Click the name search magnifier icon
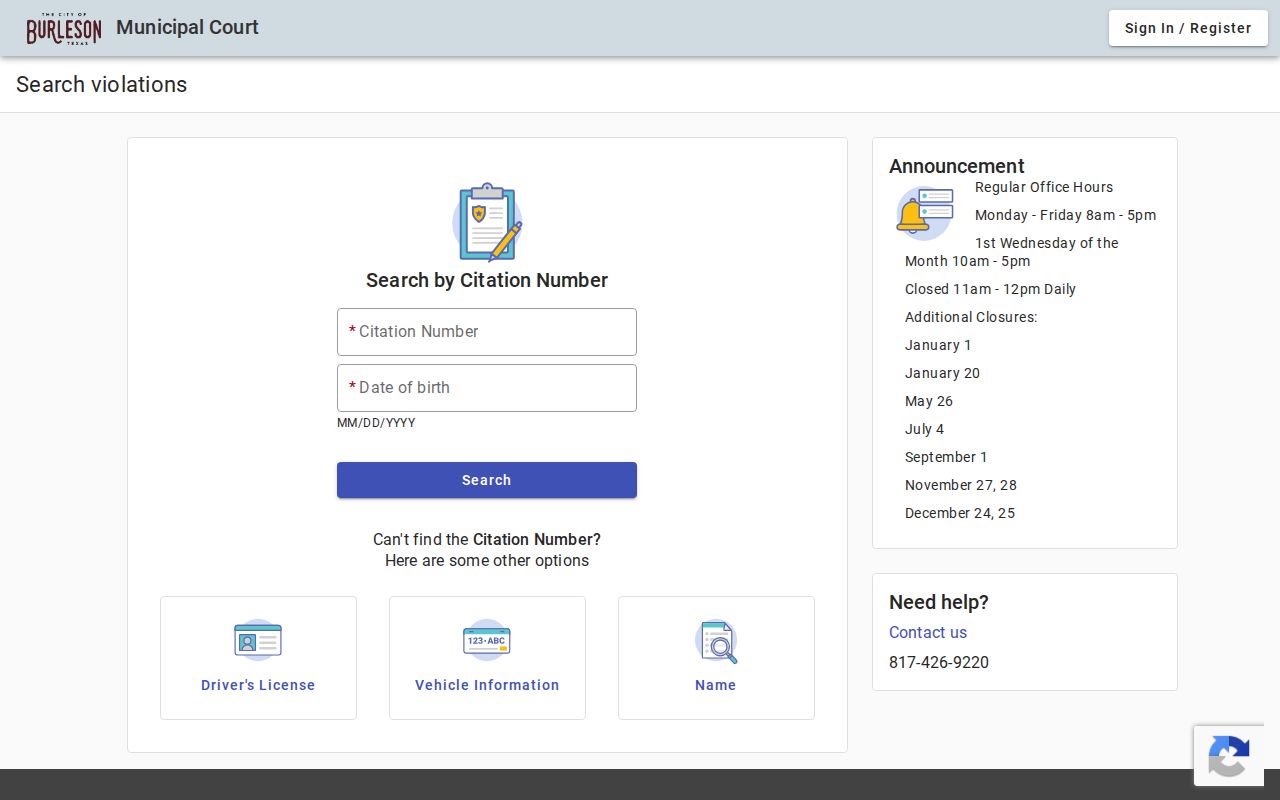The height and width of the screenshot is (800, 1280). (x=716, y=641)
